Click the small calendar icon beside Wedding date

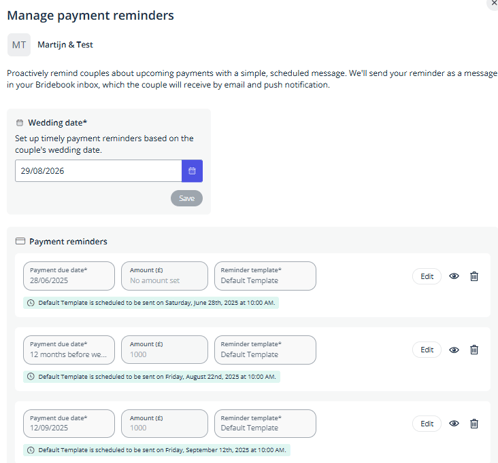pos(20,123)
